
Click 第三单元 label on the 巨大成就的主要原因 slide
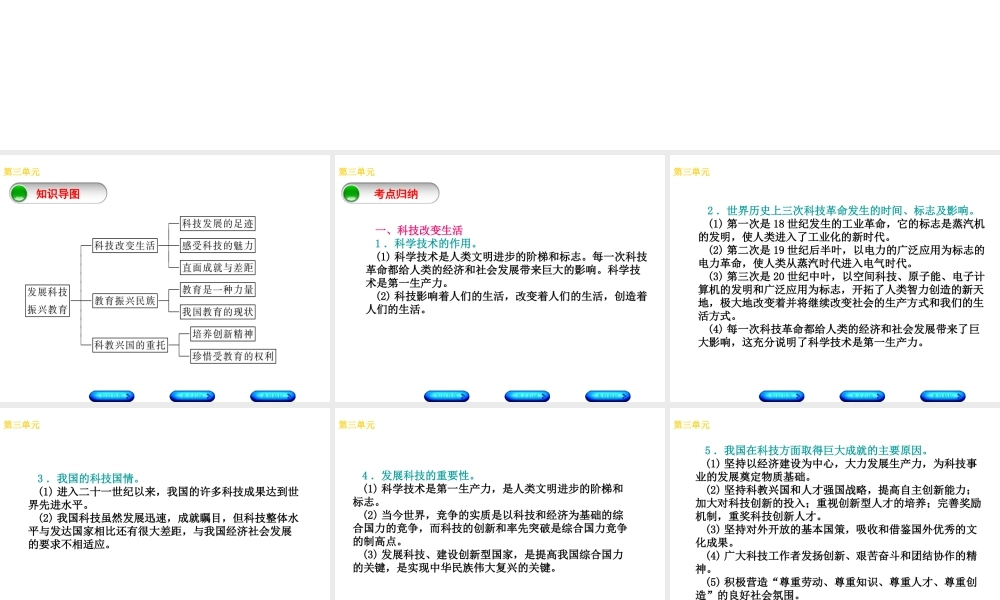click(691, 425)
